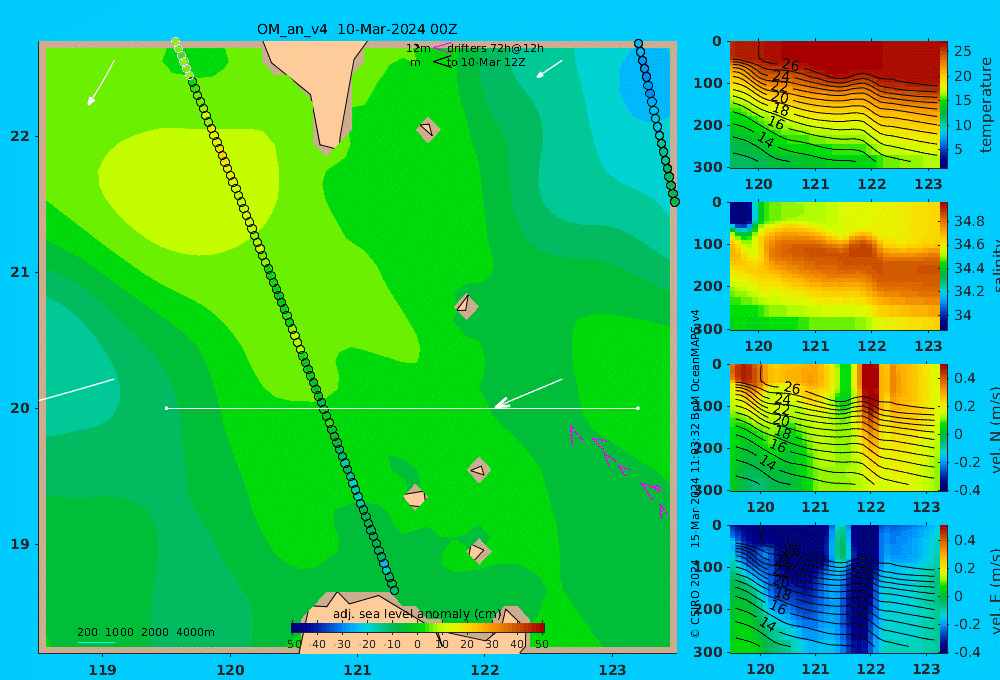Click the vel. N color bar
This screenshot has height=680, width=1000.
pyautogui.click(x=944, y=427)
